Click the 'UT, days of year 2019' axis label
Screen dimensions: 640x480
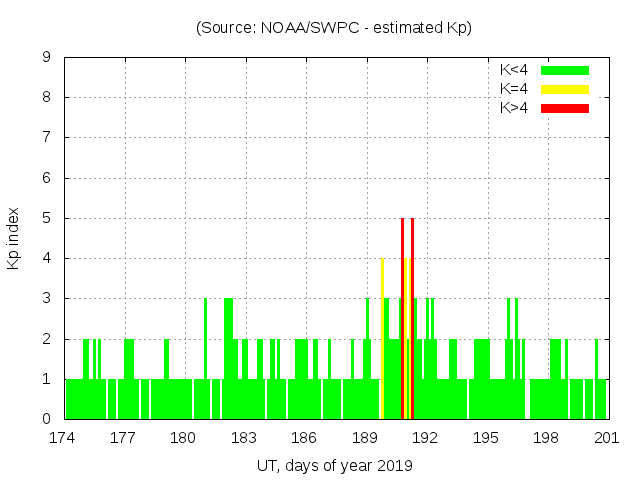coord(334,465)
